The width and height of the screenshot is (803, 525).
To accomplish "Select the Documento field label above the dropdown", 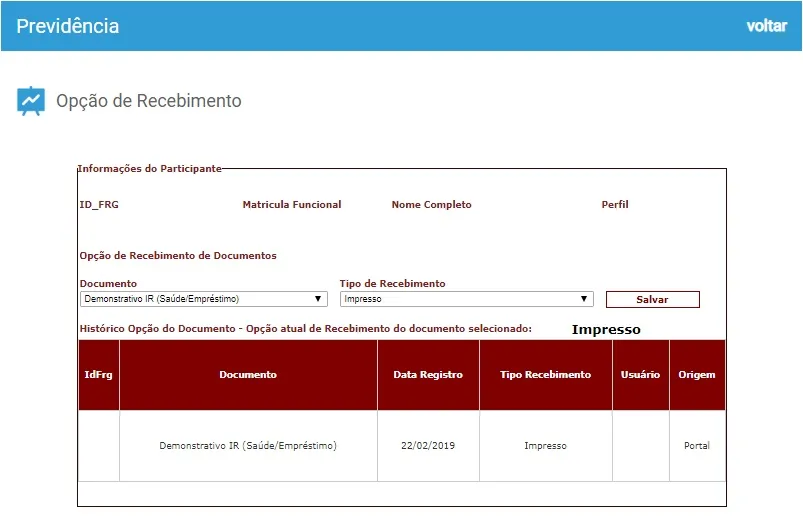I will pos(108,284).
